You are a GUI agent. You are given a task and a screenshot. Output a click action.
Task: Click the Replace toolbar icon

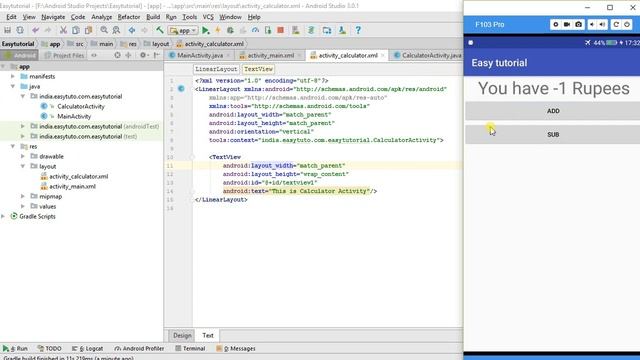(116, 30)
